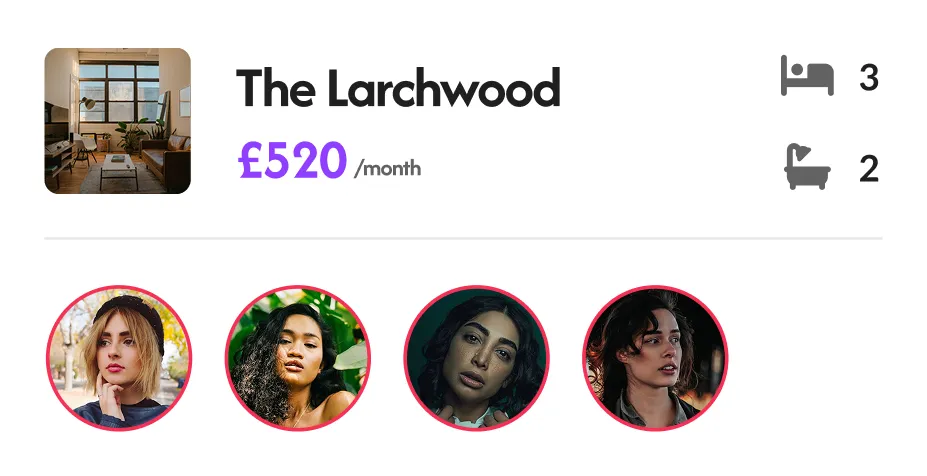Open the living room apartment thumbnail
Screen dimensions: 927x476
[118, 121]
